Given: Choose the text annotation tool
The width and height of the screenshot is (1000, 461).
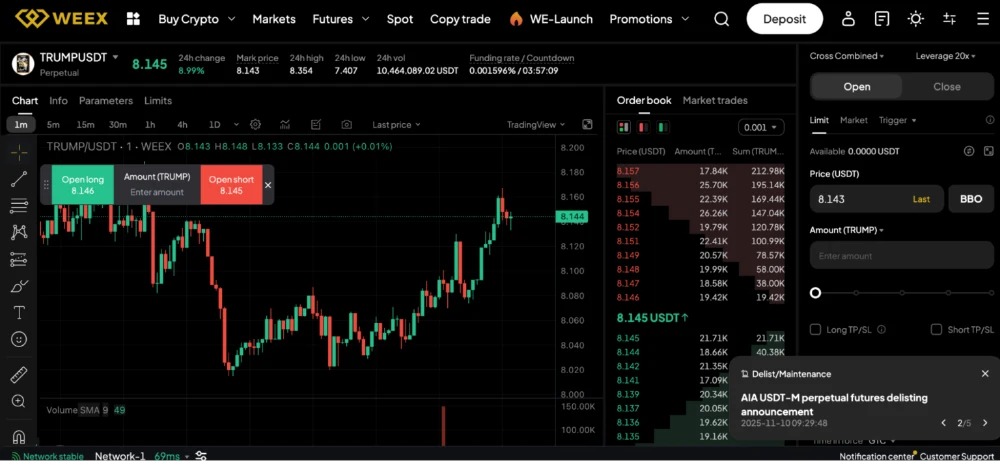Looking at the screenshot, I should tap(18, 313).
